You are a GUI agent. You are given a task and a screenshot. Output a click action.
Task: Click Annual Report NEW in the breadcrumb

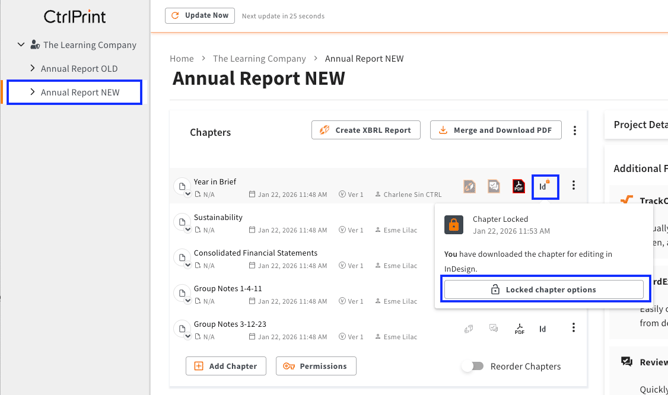[364, 58]
